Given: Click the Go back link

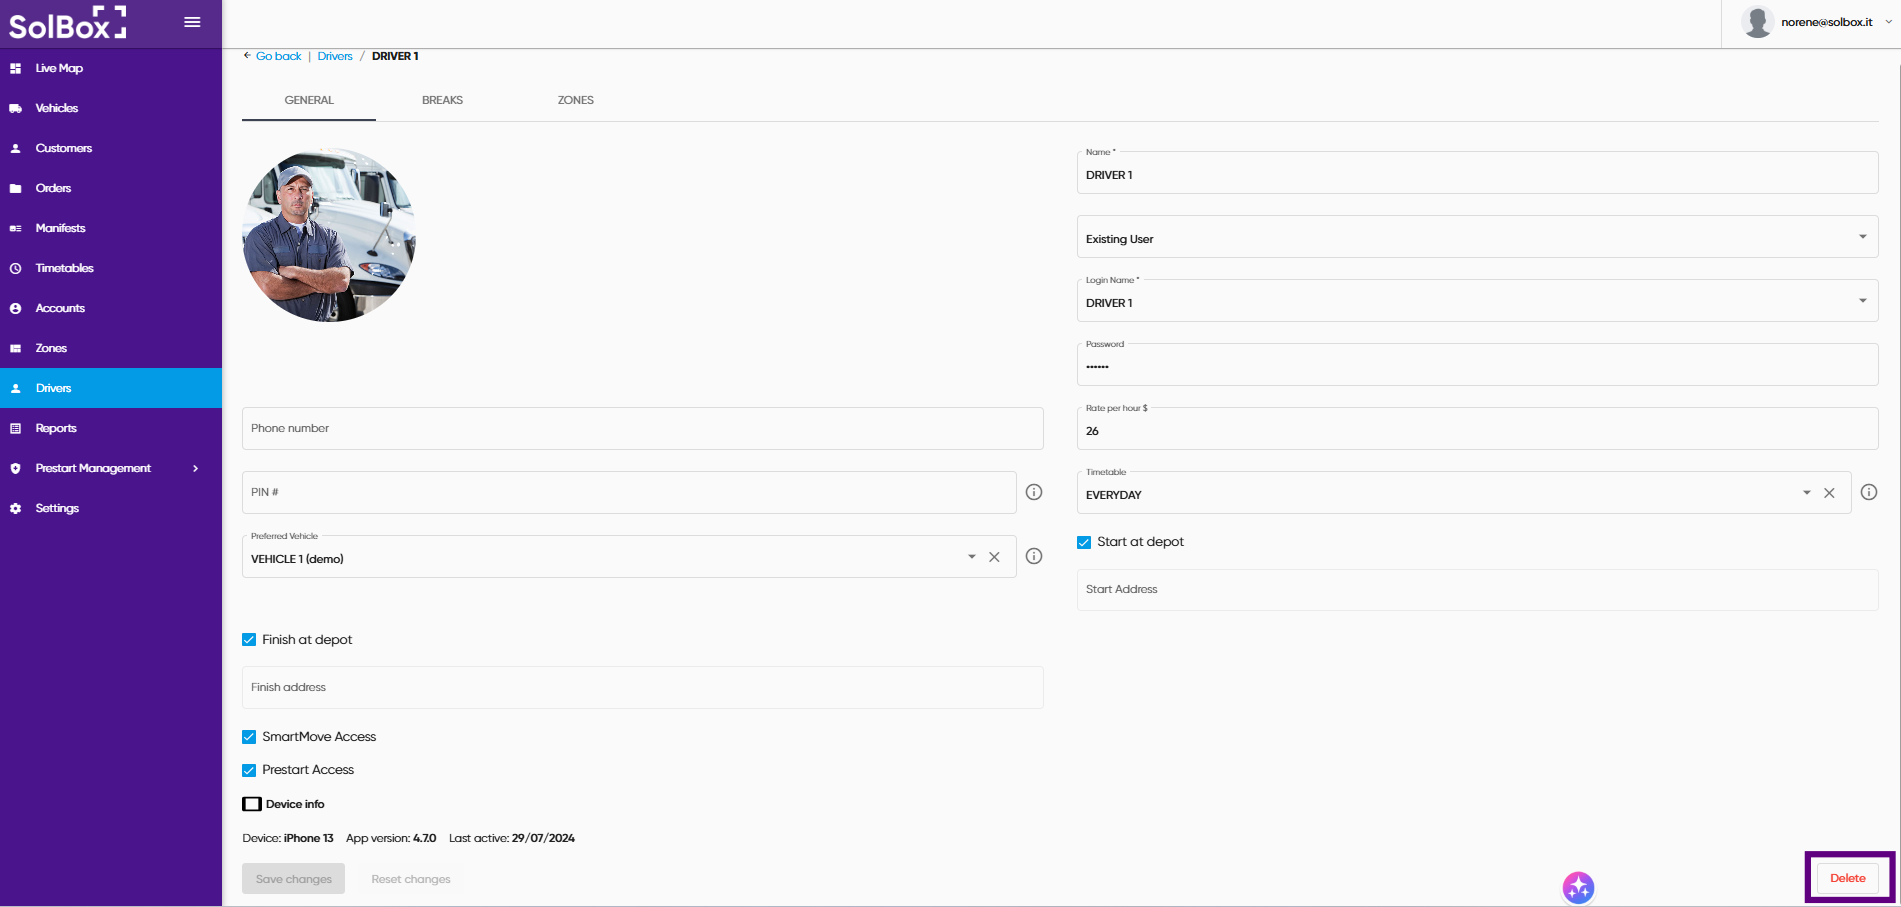Looking at the screenshot, I should coord(278,56).
